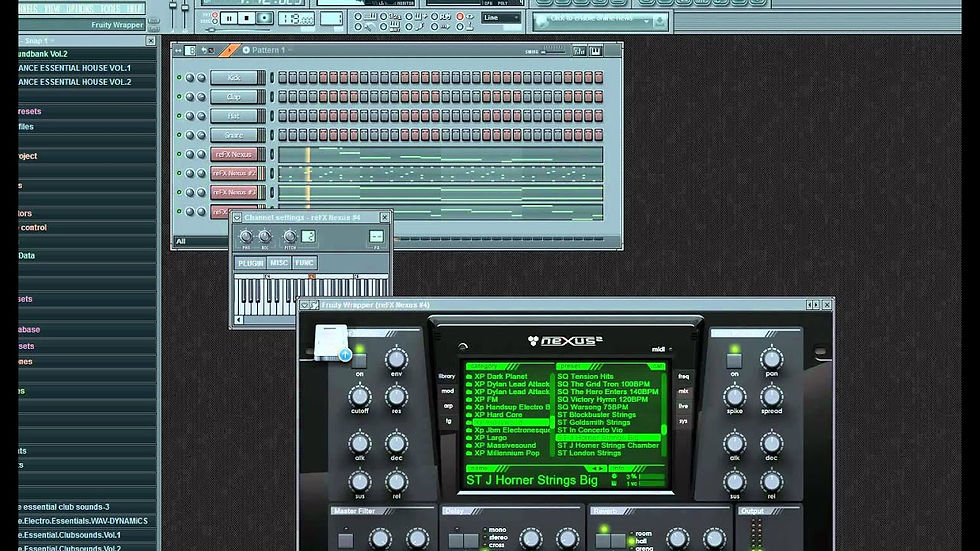980x551 pixels.
Task: Adjust the step sequencer swing slider
Action: pyautogui.click(x=554, y=51)
